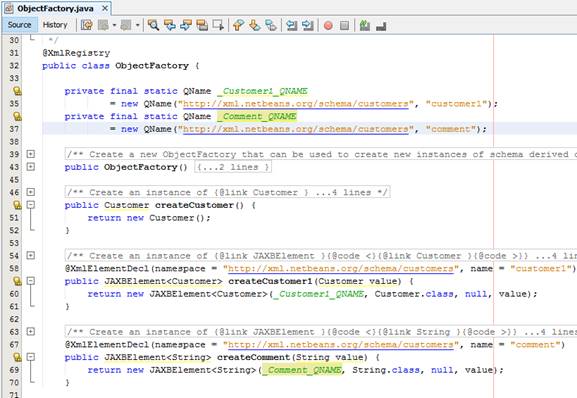
Task: Click the green-bars uncomment icon
Action: (365, 25)
